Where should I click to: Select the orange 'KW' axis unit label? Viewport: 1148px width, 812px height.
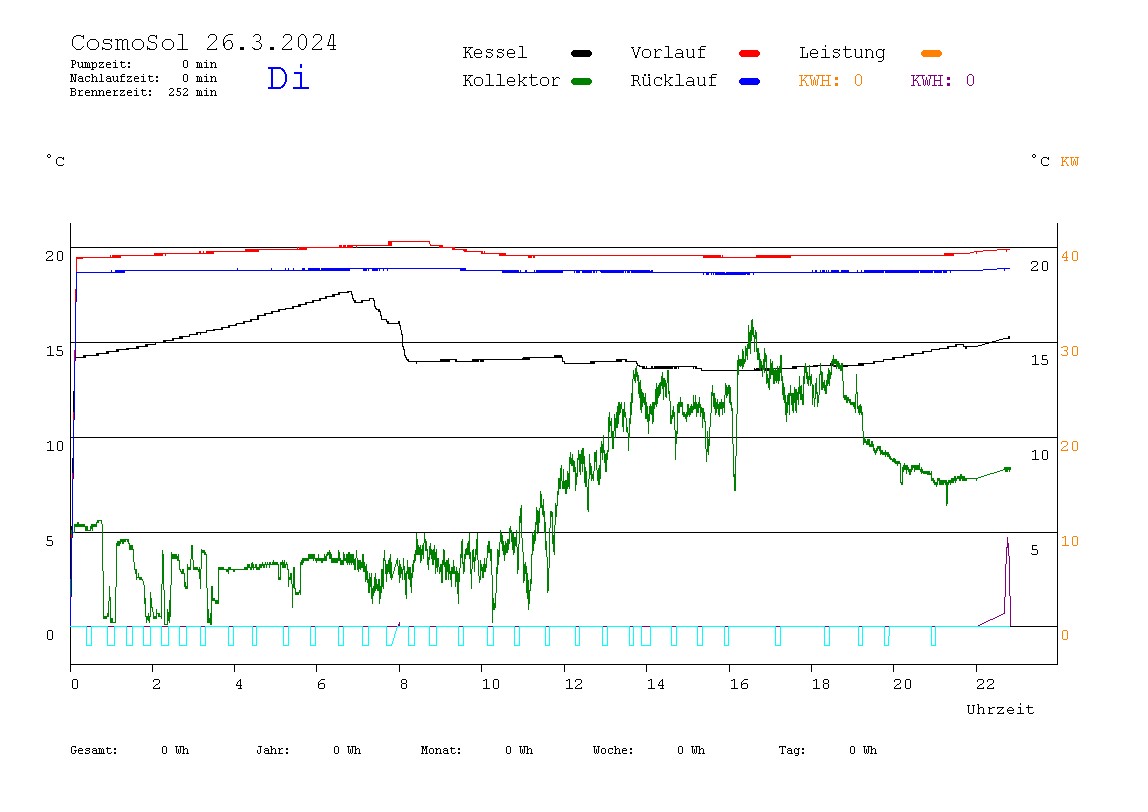coord(1070,161)
